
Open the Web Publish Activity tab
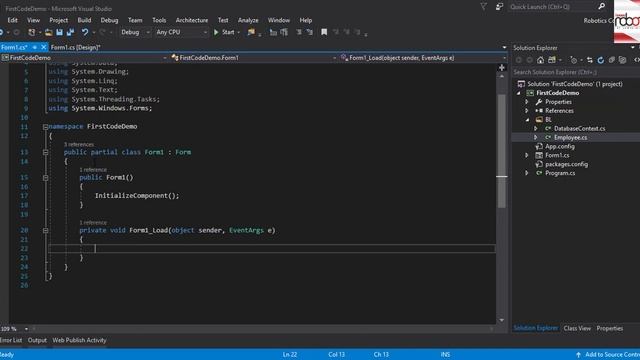coord(79,340)
